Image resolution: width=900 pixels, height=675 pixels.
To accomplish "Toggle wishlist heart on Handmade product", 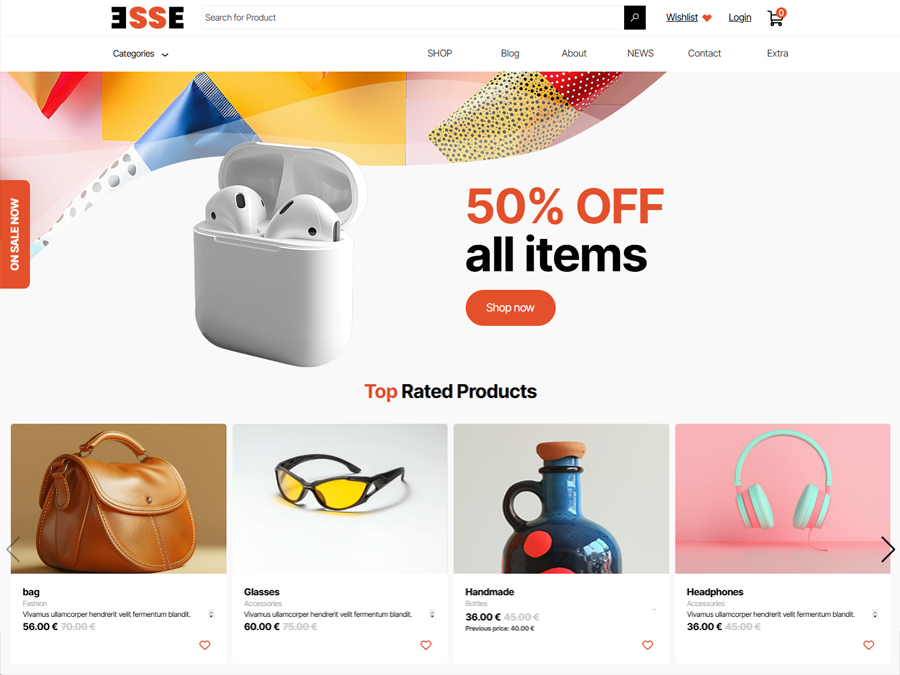I will (x=647, y=645).
